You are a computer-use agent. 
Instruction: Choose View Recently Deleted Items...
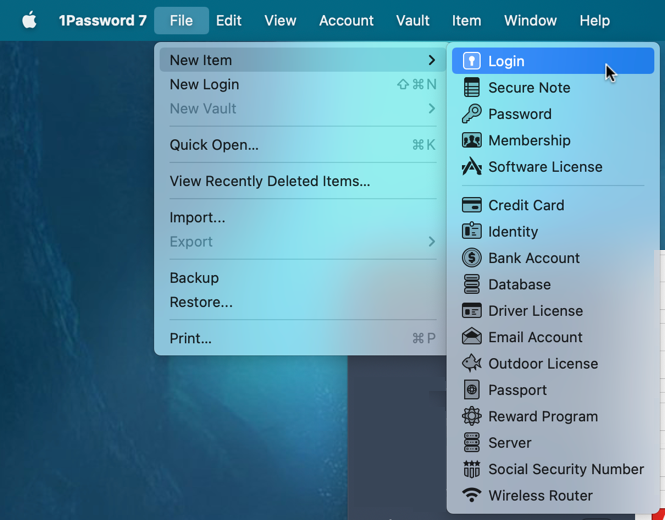tap(303, 181)
